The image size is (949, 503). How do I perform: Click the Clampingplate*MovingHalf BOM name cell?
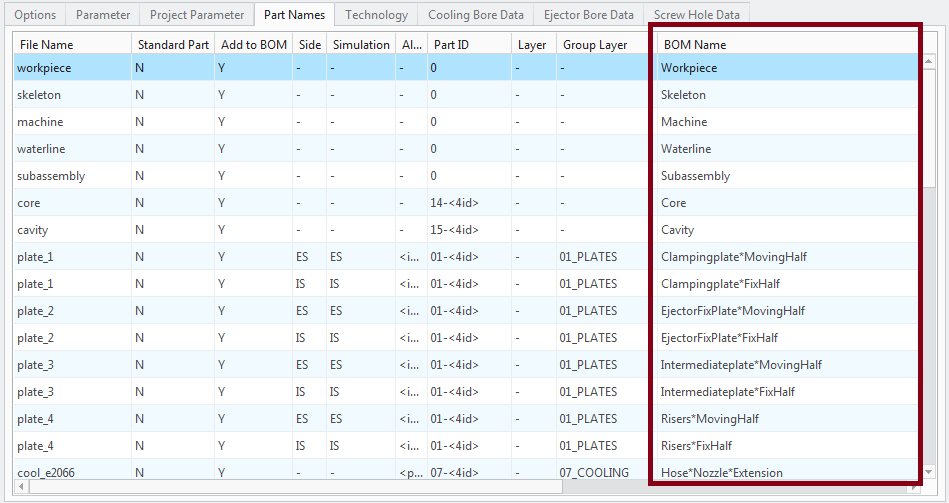[x=733, y=257]
